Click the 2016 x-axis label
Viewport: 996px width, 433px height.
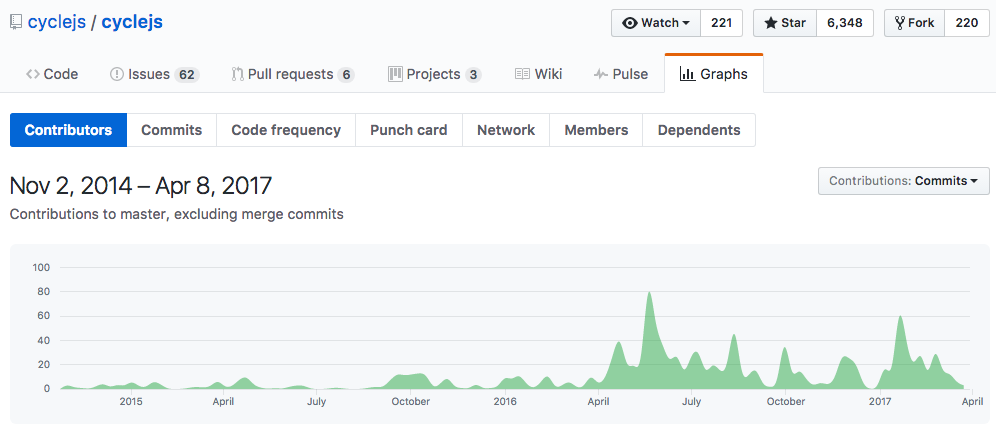tap(505, 402)
